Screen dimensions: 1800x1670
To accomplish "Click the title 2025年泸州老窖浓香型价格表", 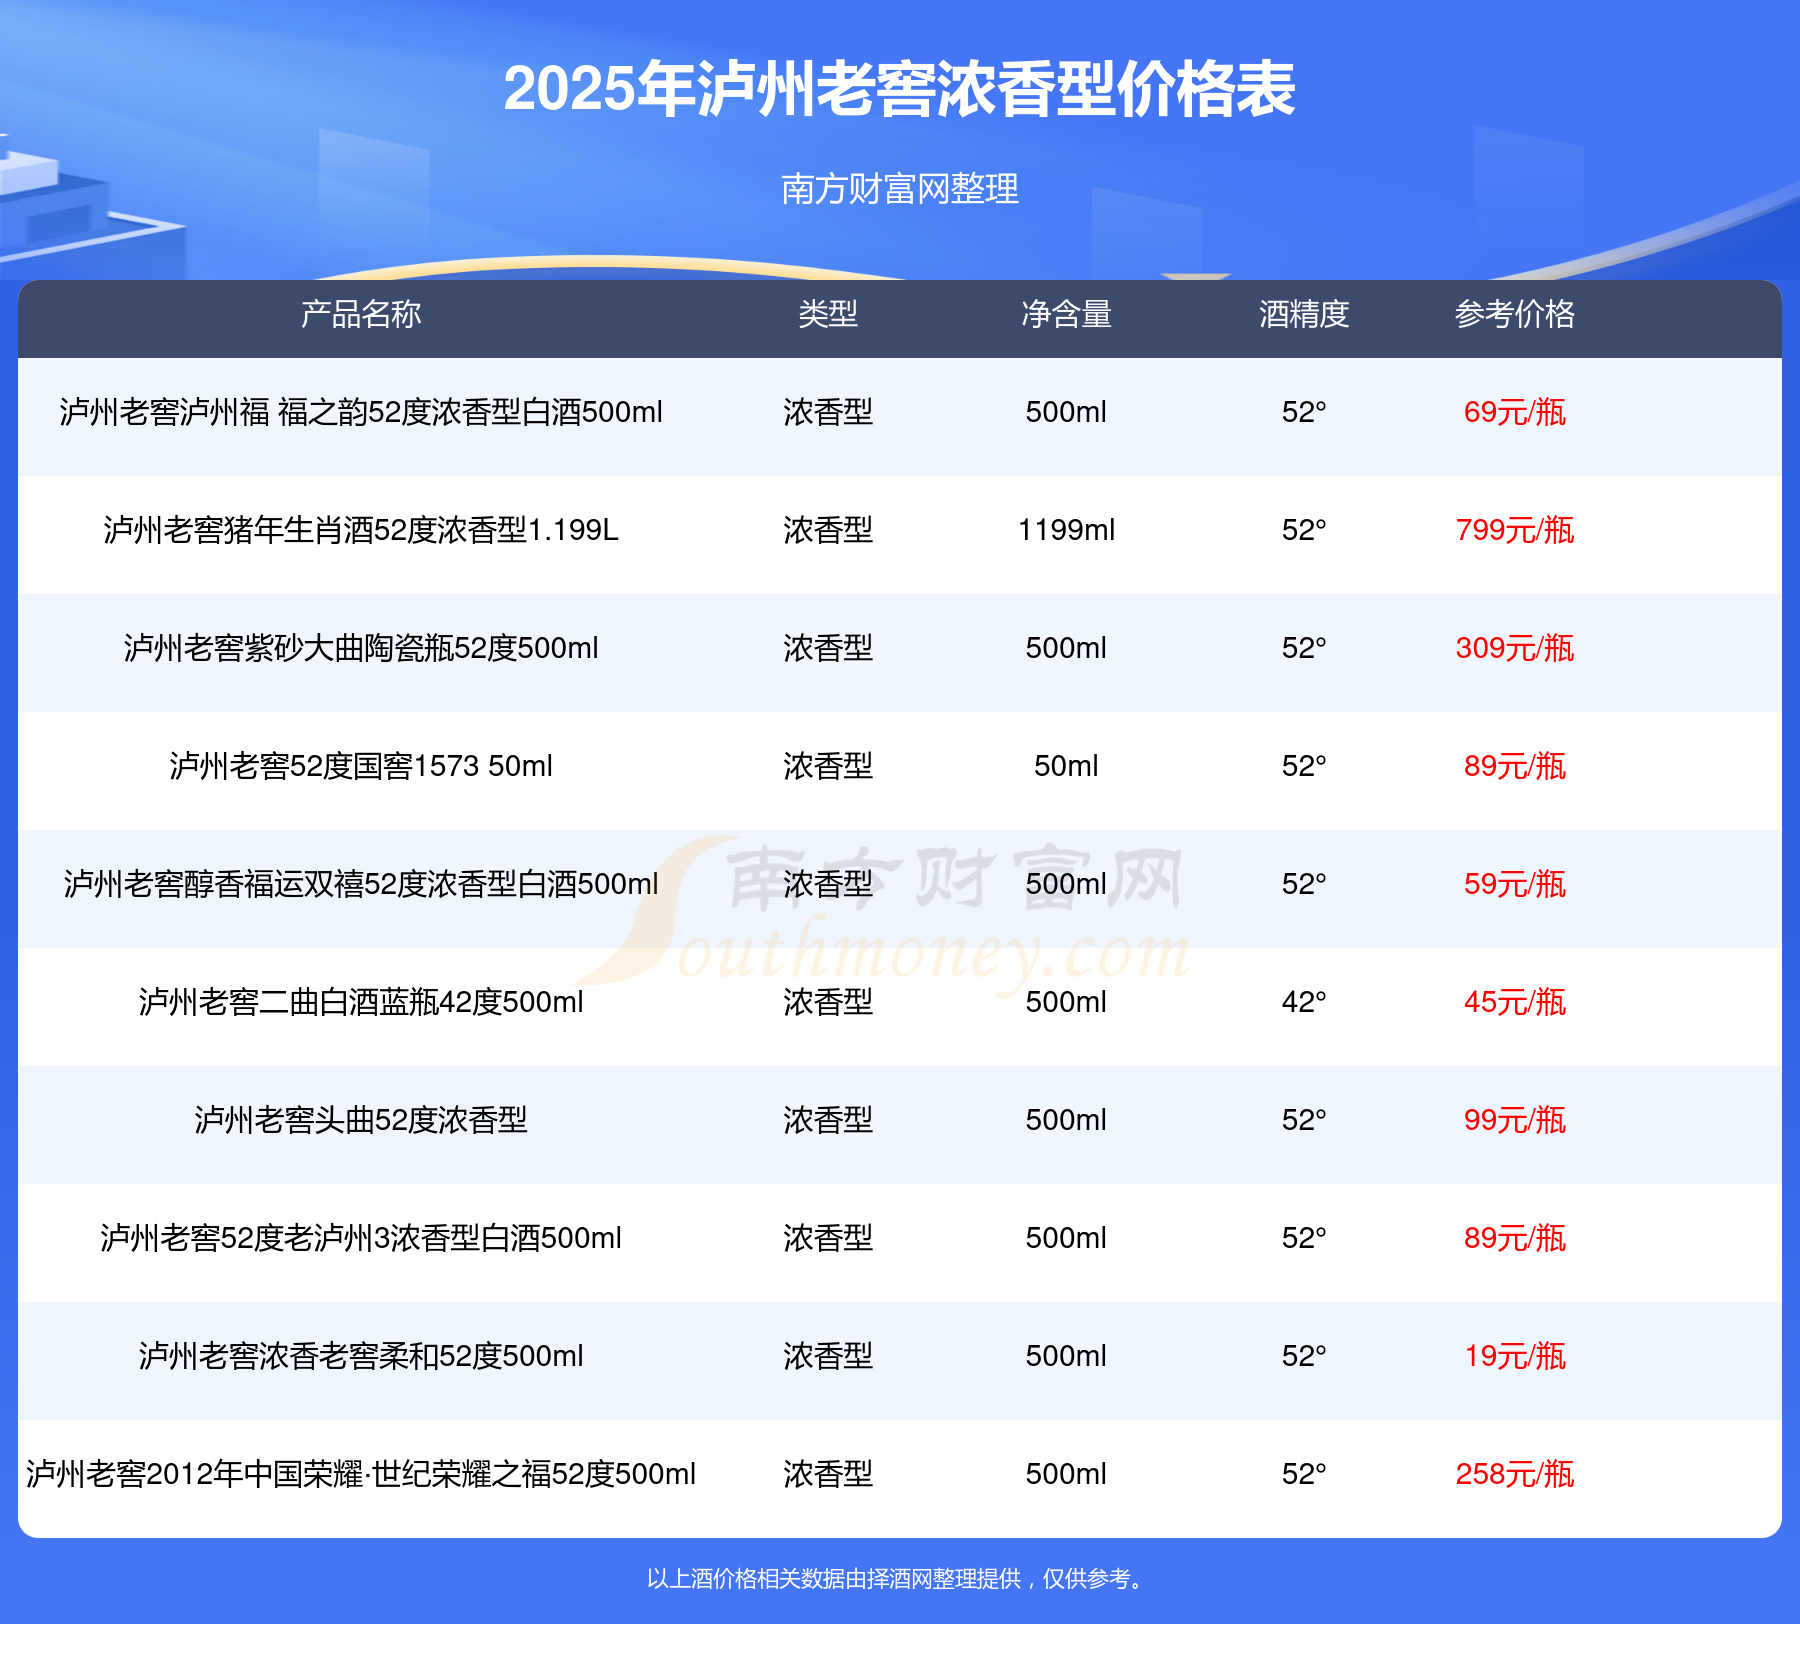I will [899, 90].
